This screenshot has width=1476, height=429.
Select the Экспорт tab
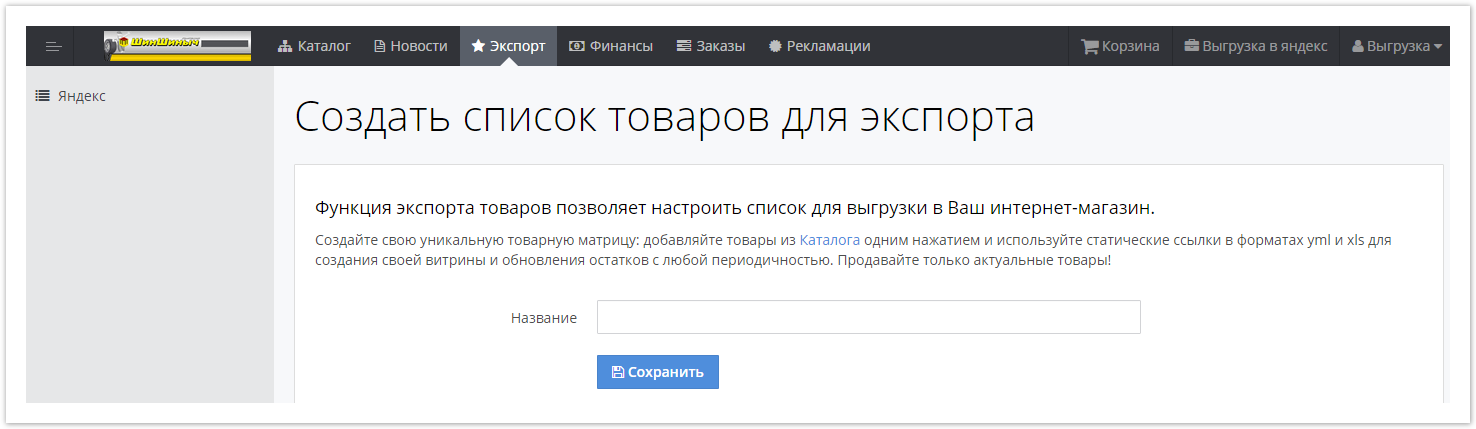point(508,46)
